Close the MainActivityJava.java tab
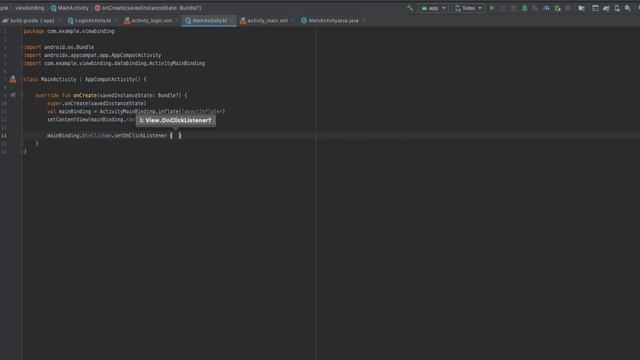The width and height of the screenshot is (640, 360). pos(363,20)
